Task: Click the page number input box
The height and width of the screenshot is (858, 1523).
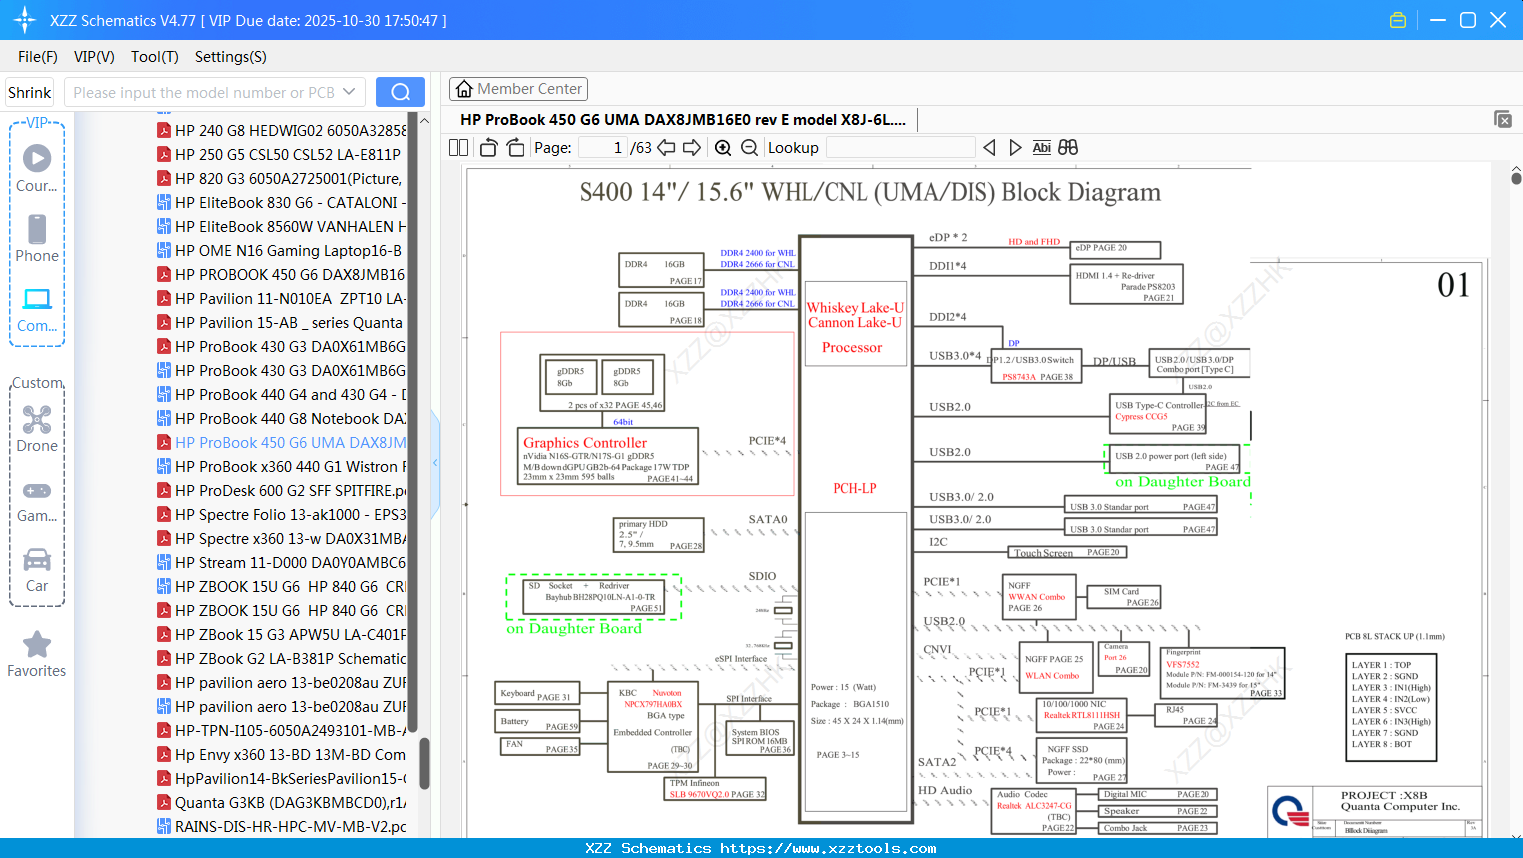Action: point(603,147)
